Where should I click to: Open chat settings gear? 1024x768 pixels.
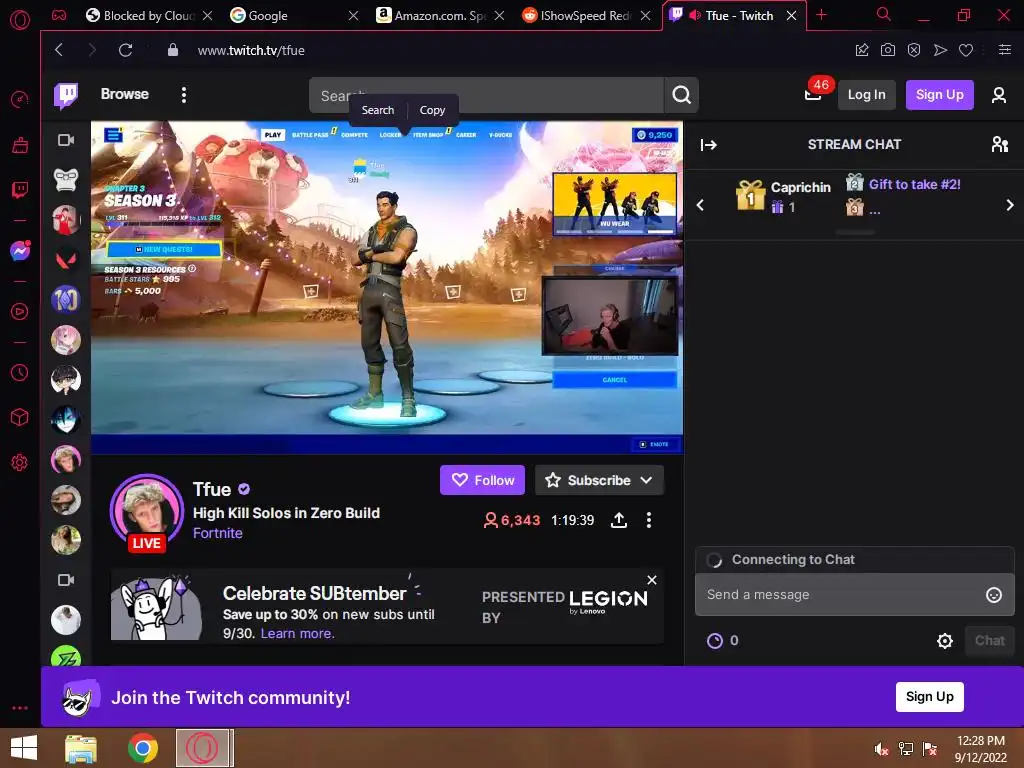(x=944, y=641)
